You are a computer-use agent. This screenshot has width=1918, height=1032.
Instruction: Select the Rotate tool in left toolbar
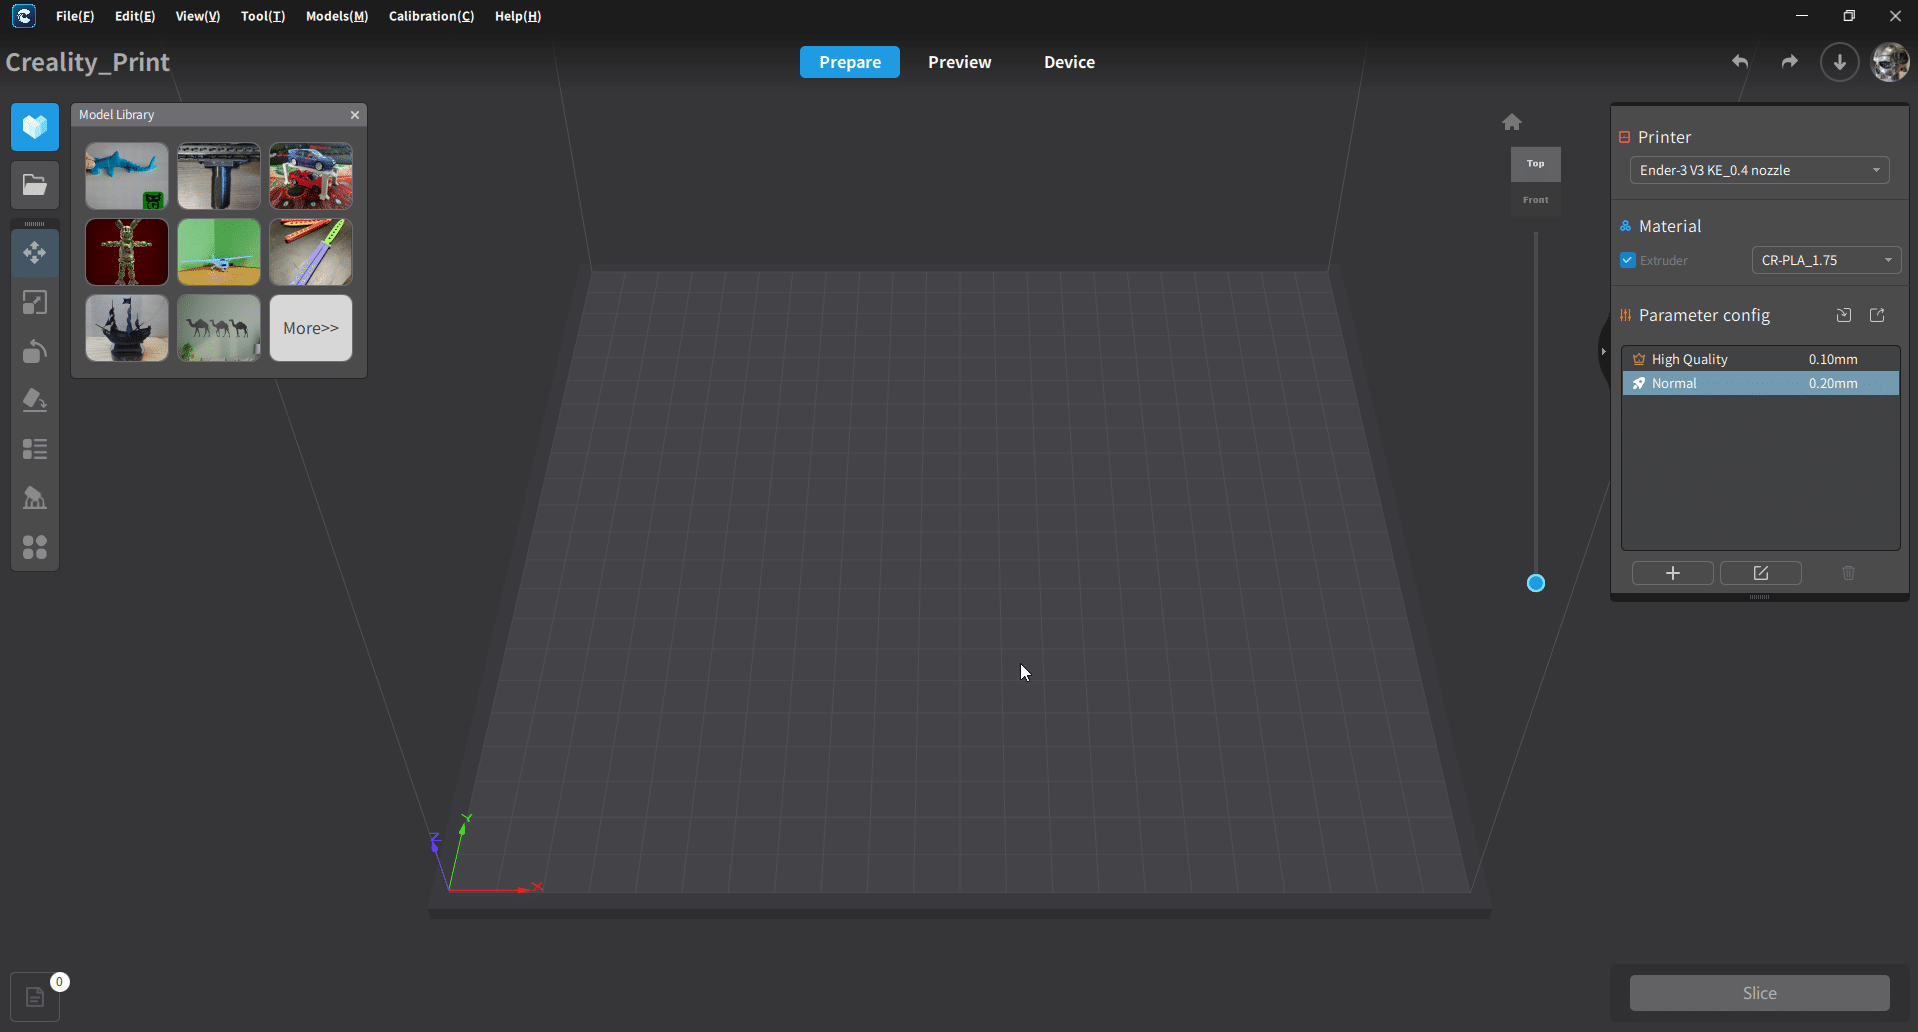tap(35, 351)
